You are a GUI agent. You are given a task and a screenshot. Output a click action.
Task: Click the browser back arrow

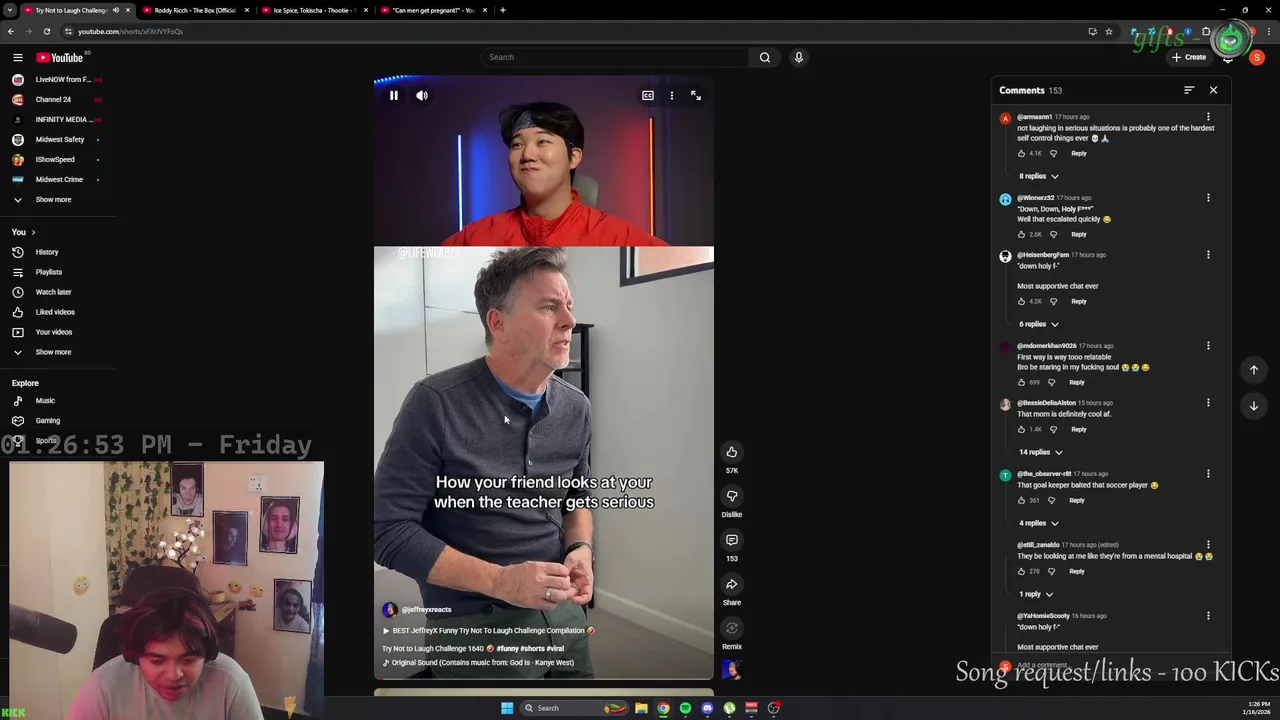coord(11,31)
